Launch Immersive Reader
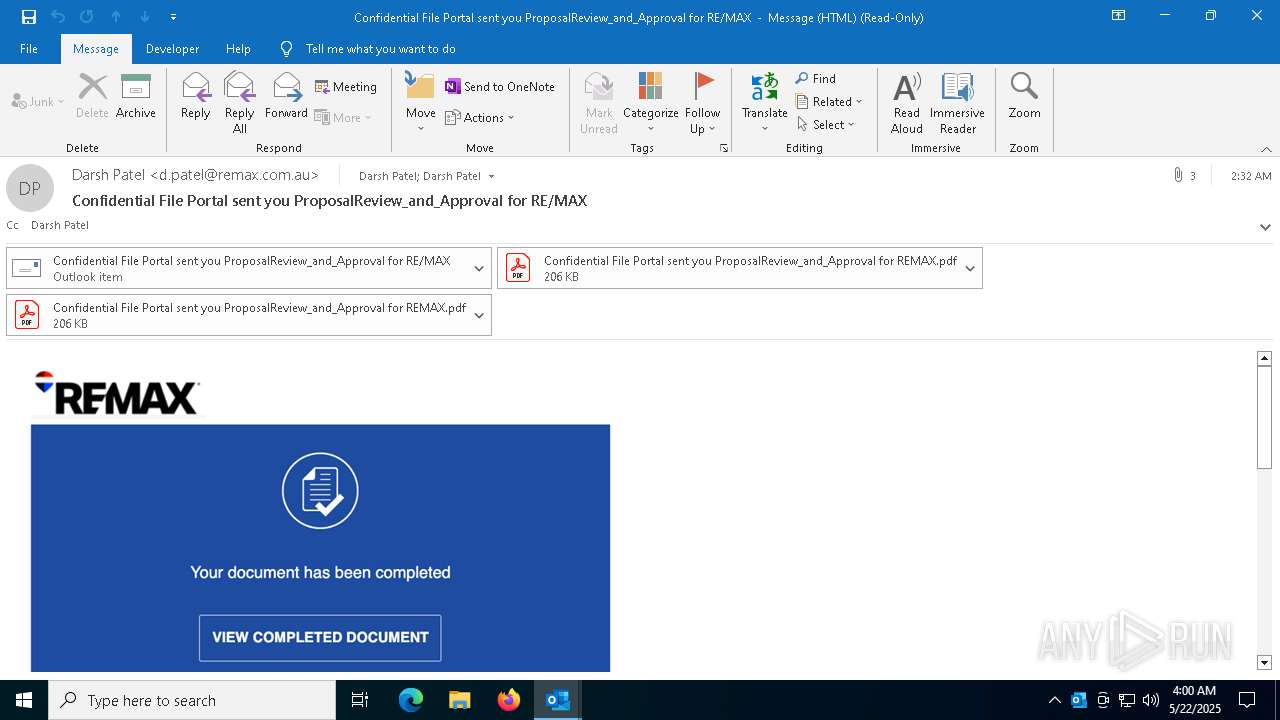Image resolution: width=1280 pixels, height=720 pixels. pyautogui.click(x=958, y=102)
